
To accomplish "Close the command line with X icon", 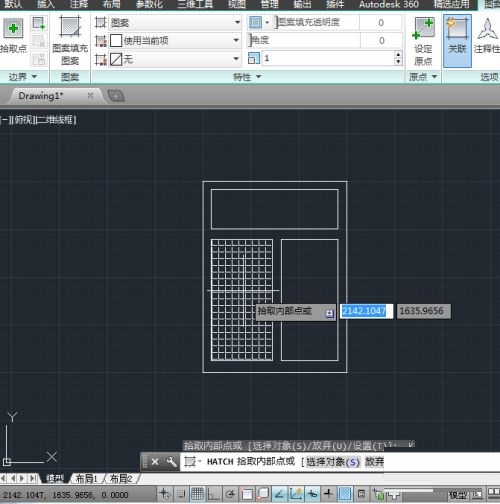I will pyautogui.click(x=155, y=462).
